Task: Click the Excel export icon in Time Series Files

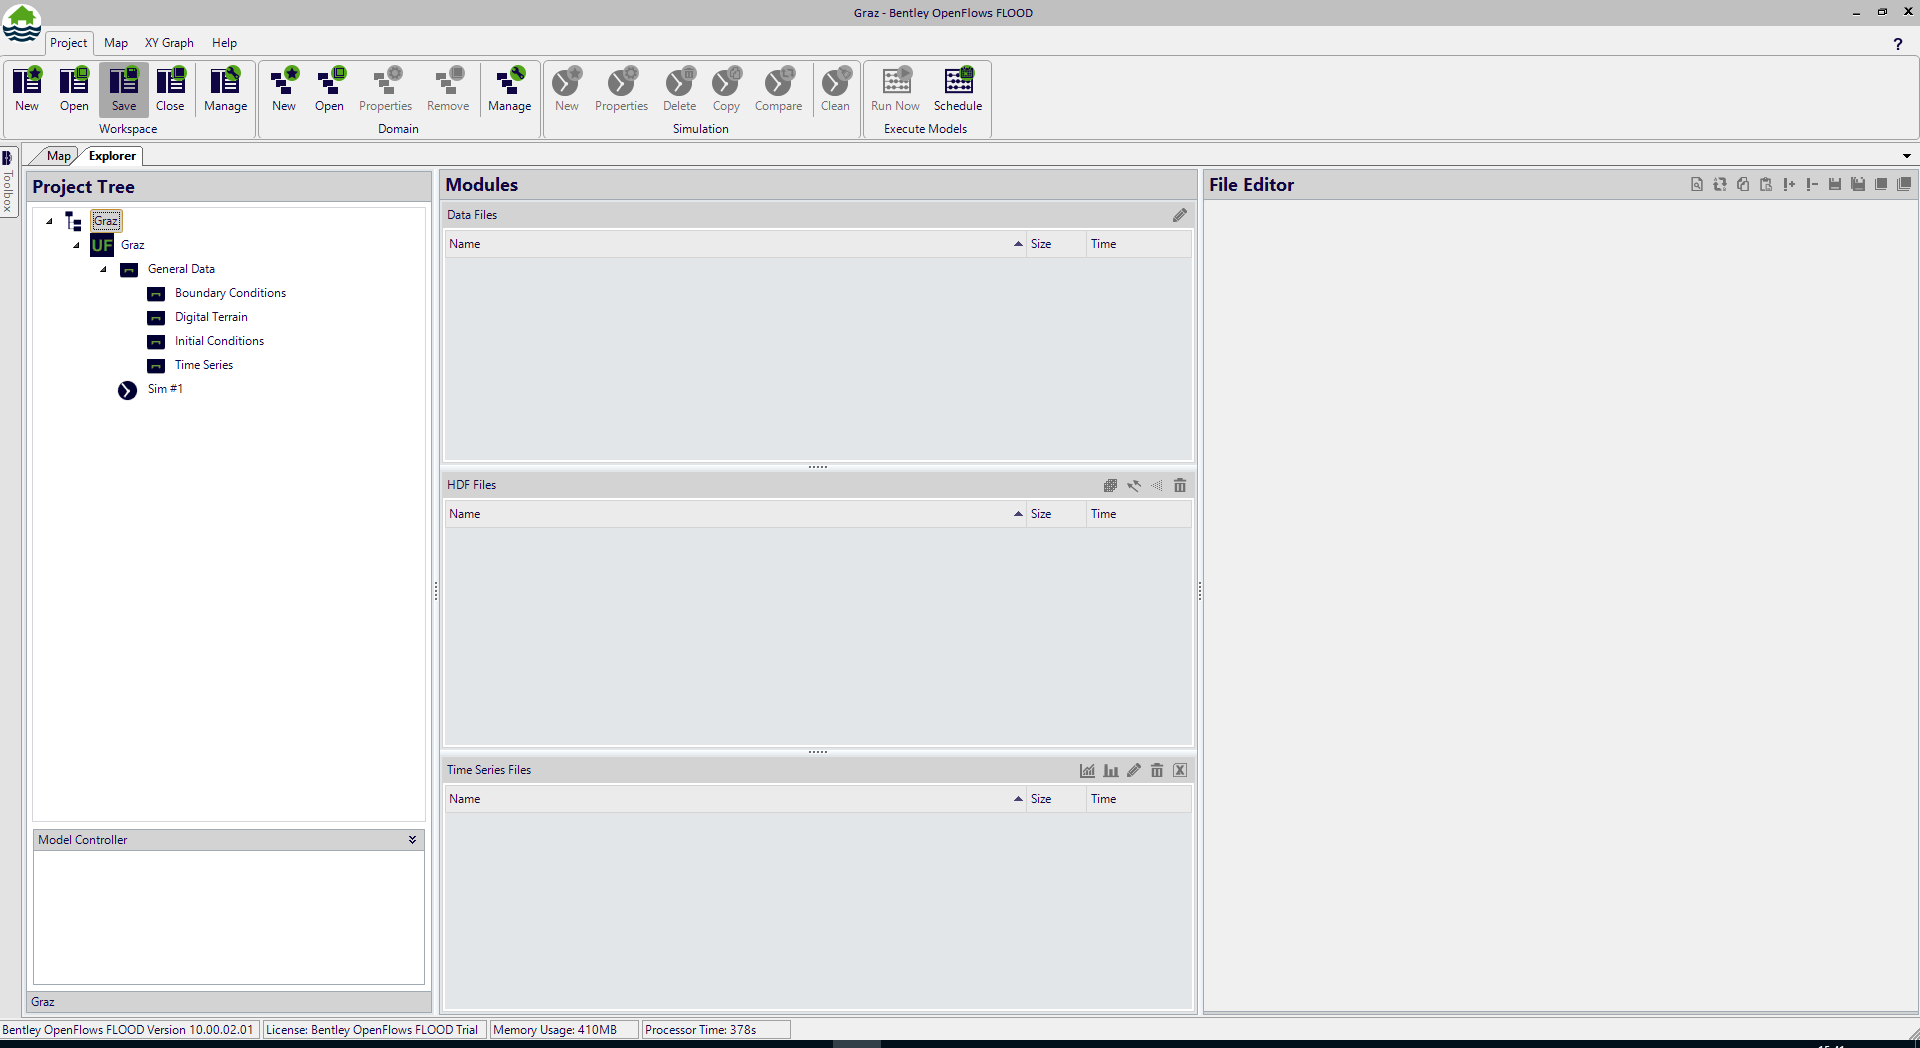Action: (x=1180, y=770)
